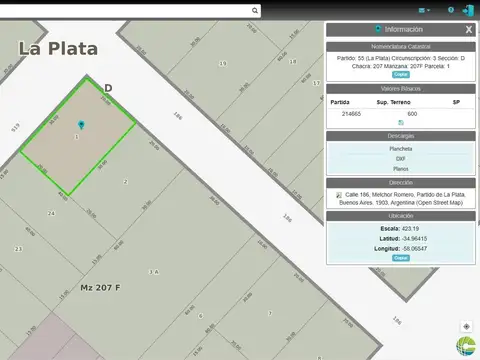Image resolution: width=480 pixels, height=360 pixels.
Task: Click the Información pin icon in header
Action: [378, 29]
